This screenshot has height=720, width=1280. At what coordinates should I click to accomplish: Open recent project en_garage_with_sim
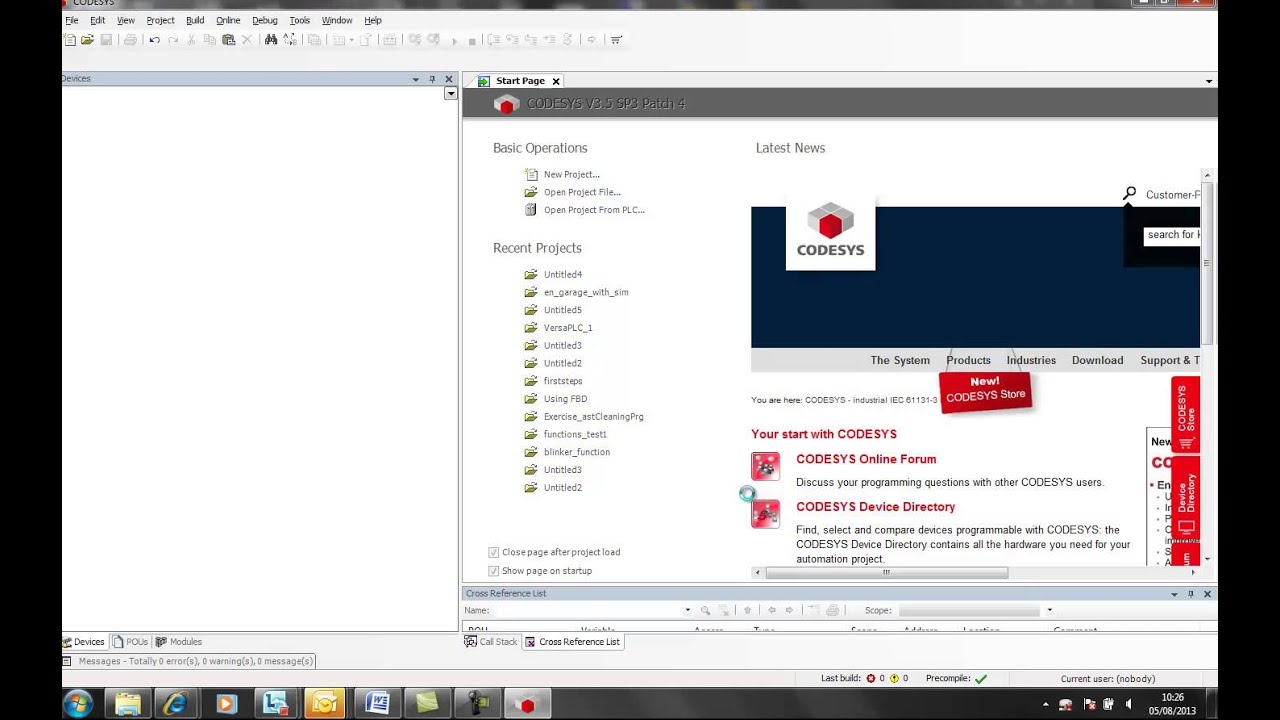(x=586, y=292)
